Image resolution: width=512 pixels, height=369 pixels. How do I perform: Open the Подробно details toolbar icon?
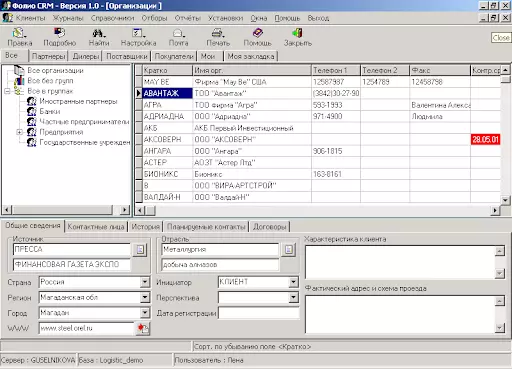[59, 33]
